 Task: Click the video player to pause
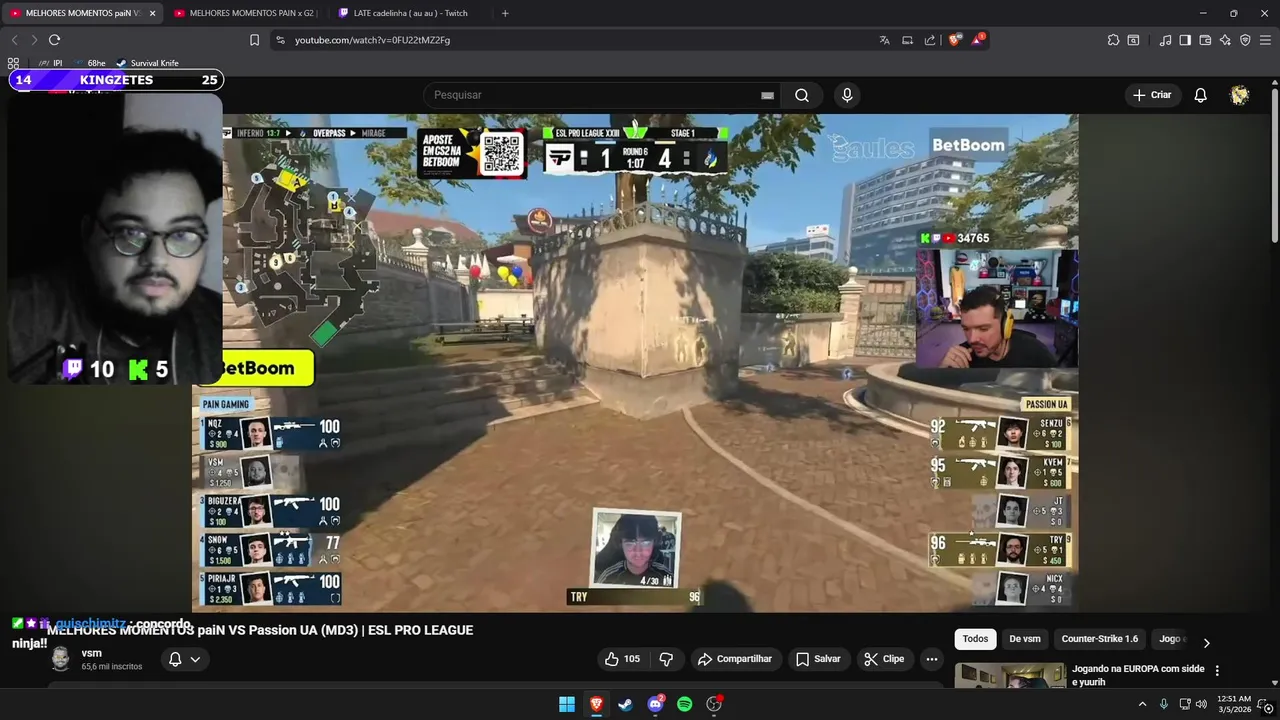(x=635, y=362)
